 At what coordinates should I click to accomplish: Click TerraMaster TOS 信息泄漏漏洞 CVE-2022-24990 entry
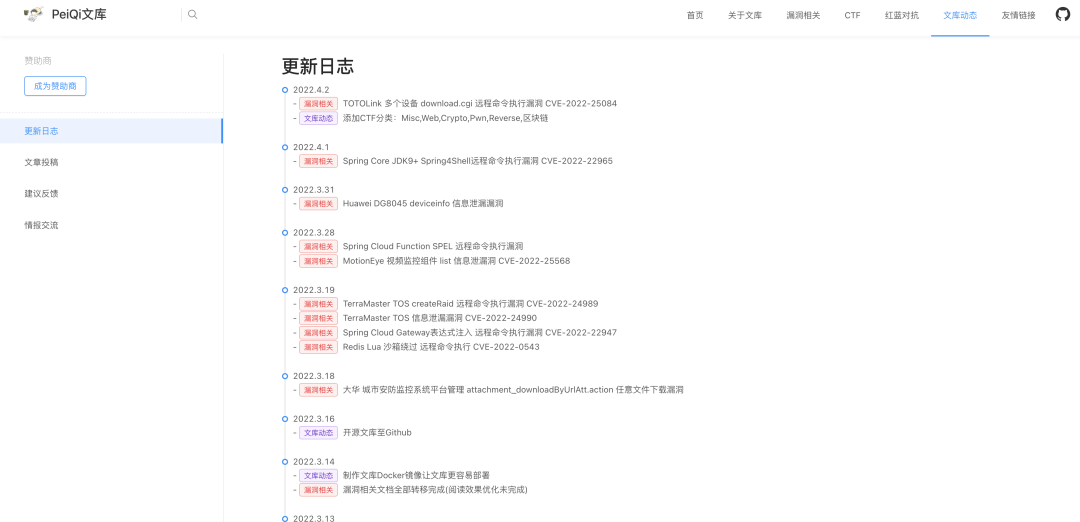[440, 318]
